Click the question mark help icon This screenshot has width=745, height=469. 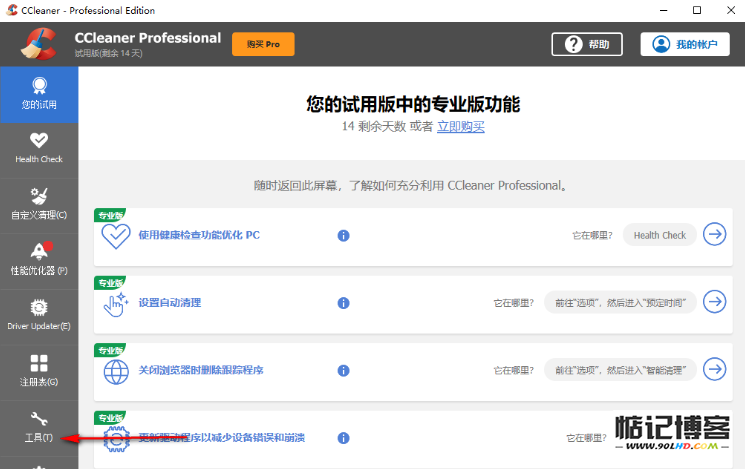coord(573,44)
